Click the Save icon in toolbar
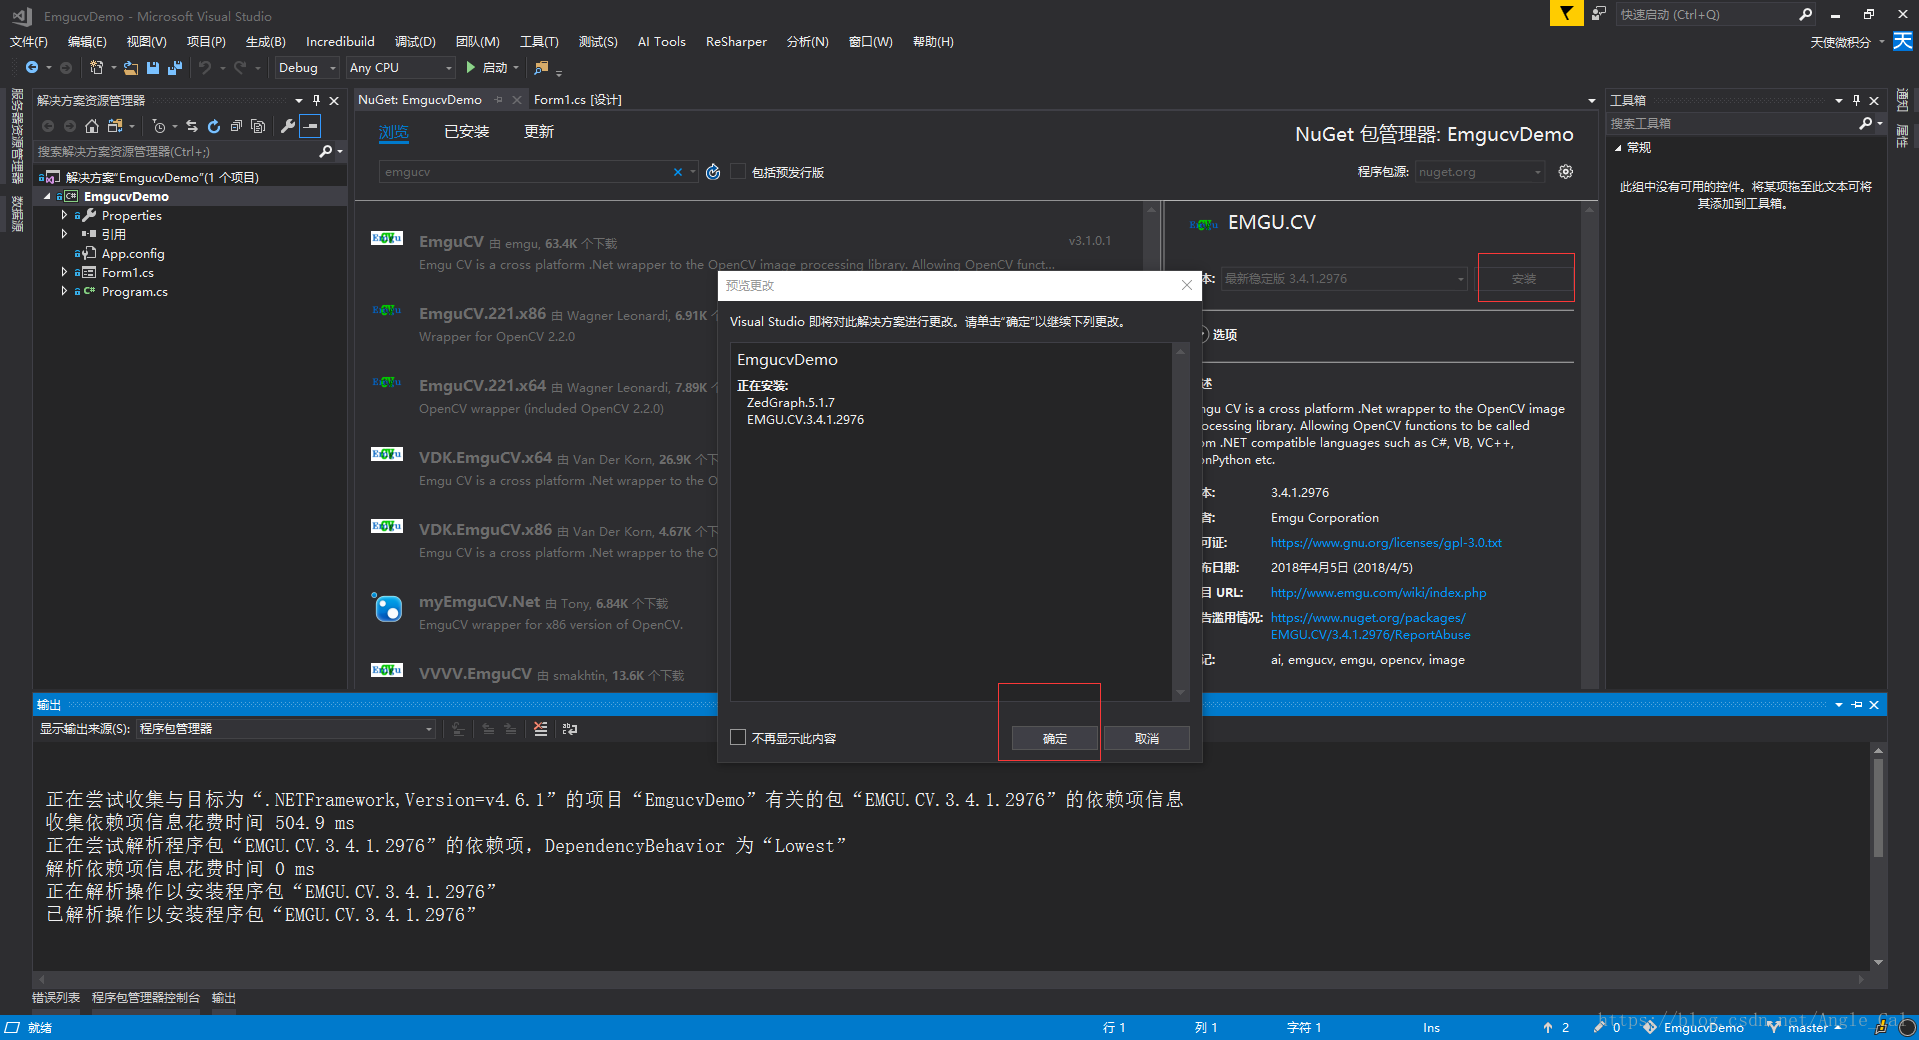Viewport: 1919px width, 1040px height. [153, 67]
